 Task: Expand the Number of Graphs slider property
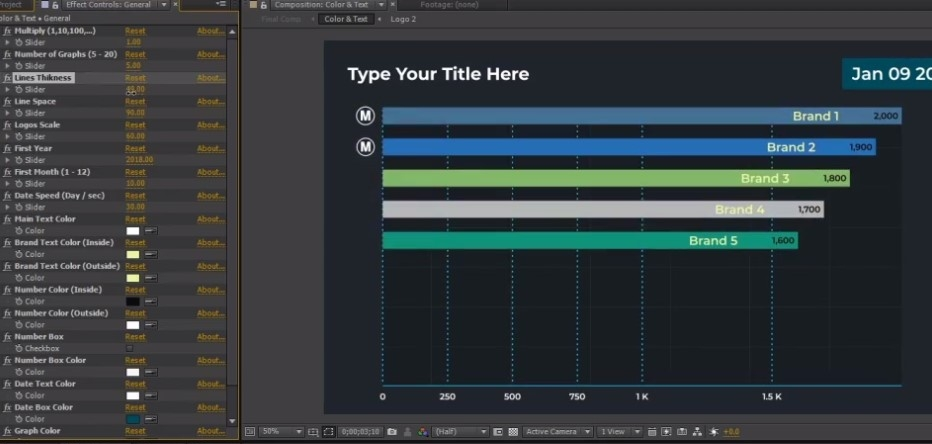tap(8, 66)
